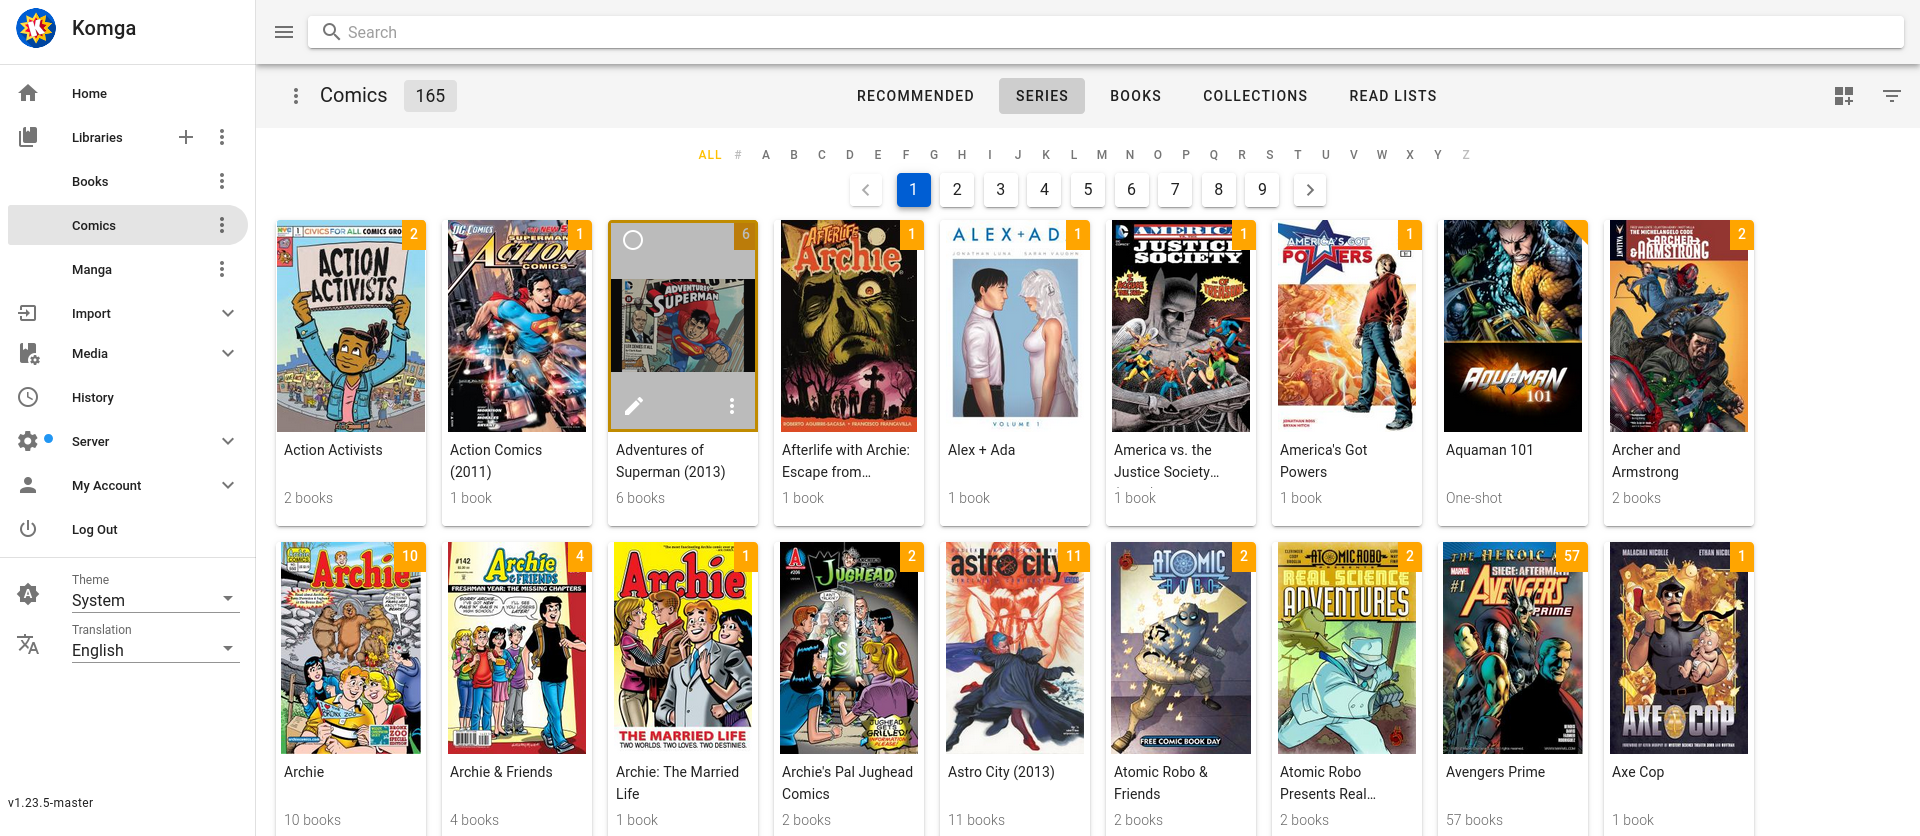This screenshot has width=1920, height=836.
Task: Open the Libraries options menu
Action: (222, 137)
